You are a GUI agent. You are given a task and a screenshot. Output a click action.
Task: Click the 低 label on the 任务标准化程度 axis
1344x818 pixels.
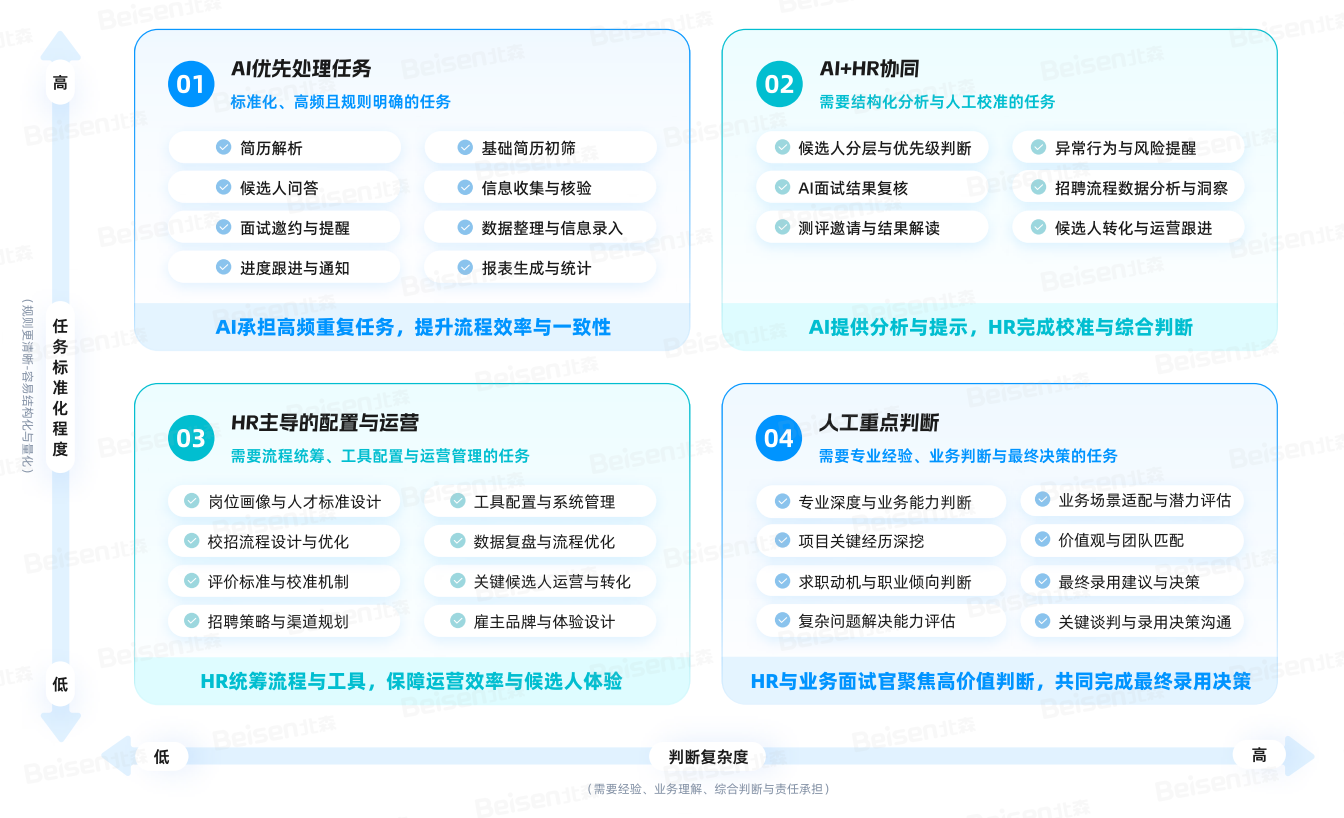pos(60,684)
